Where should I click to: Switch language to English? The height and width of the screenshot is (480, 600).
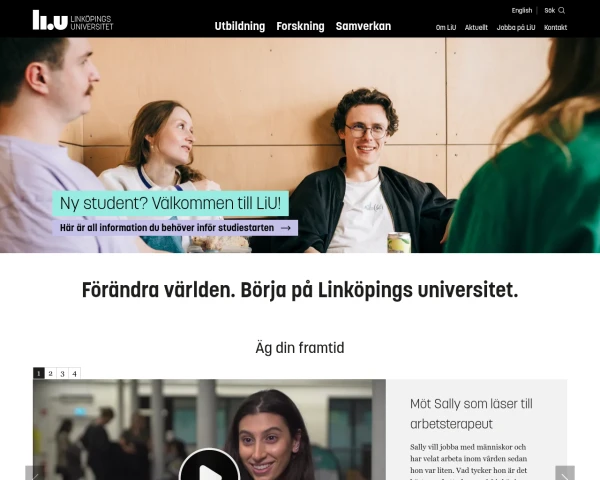pyautogui.click(x=522, y=10)
